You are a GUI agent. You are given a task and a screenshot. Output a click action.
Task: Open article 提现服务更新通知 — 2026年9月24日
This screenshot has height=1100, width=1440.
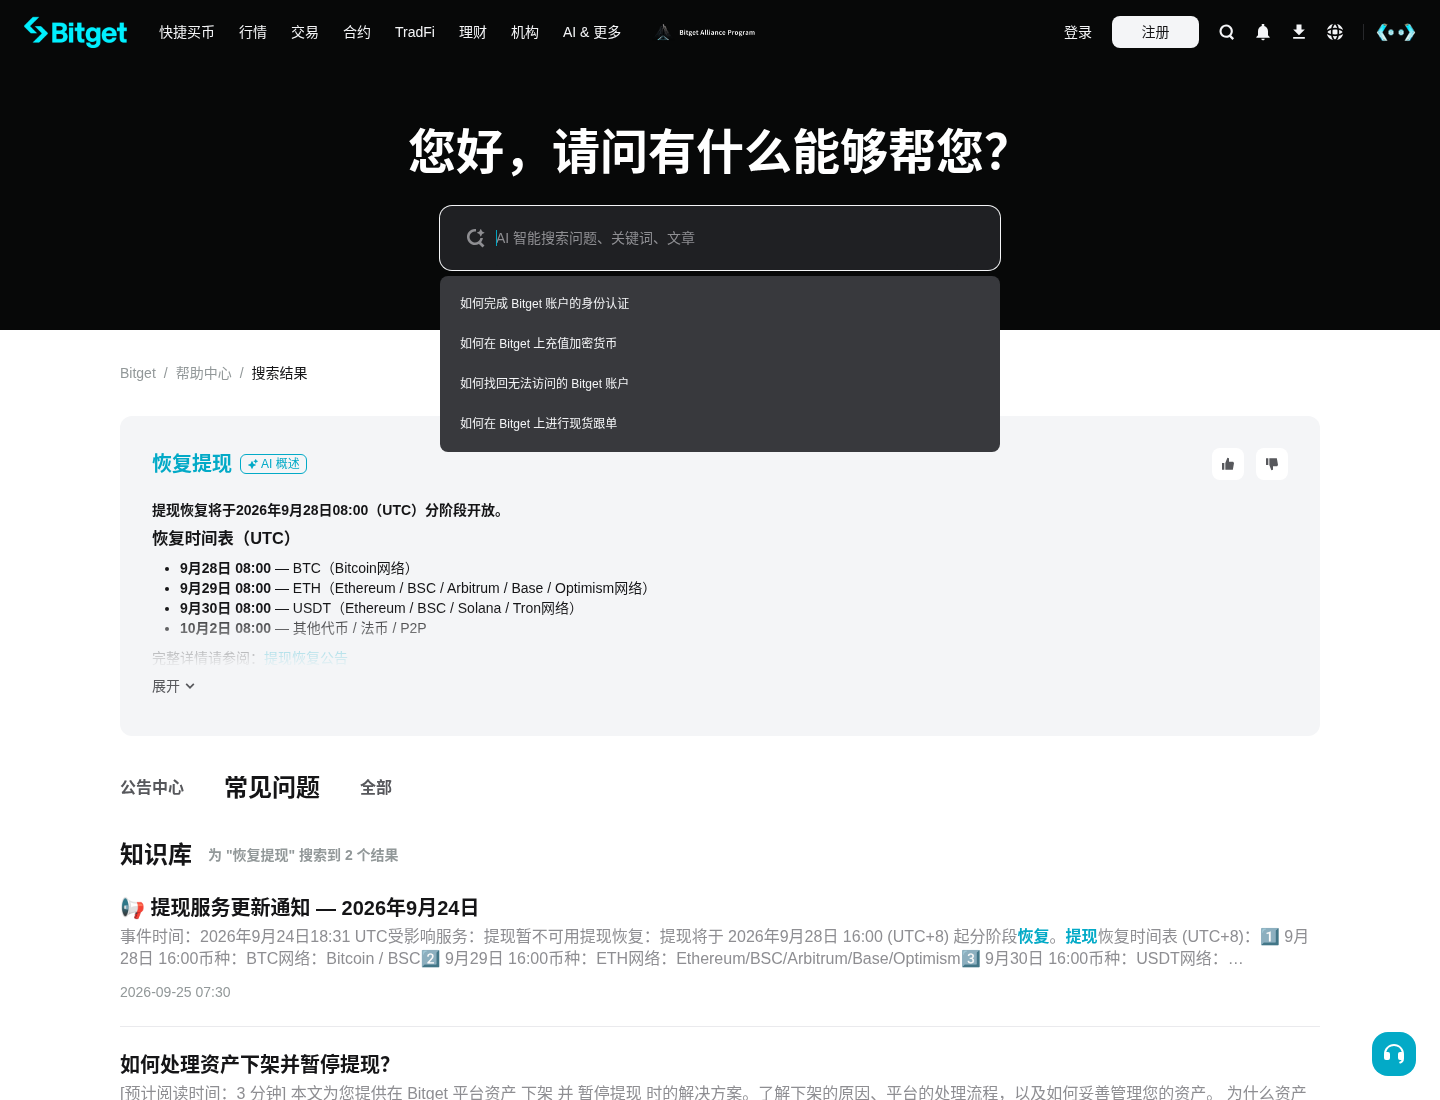point(299,908)
